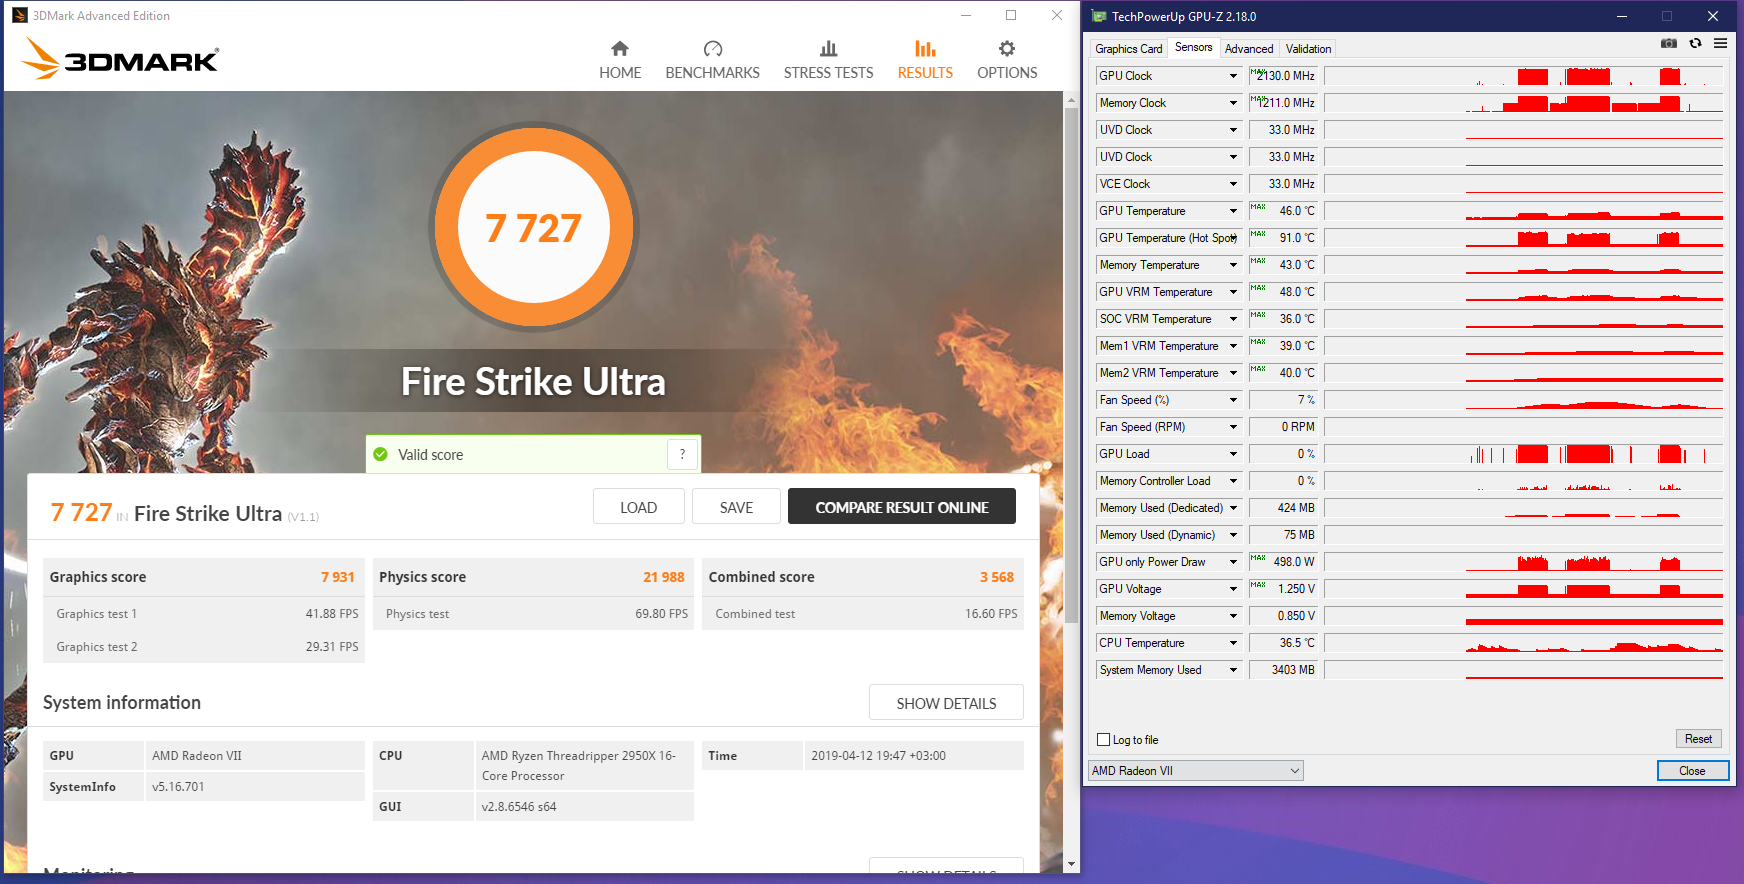This screenshot has width=1744, height=884.
Task: Open the Fan Speed (RPM) dropdown
Action: [1233, 427]
